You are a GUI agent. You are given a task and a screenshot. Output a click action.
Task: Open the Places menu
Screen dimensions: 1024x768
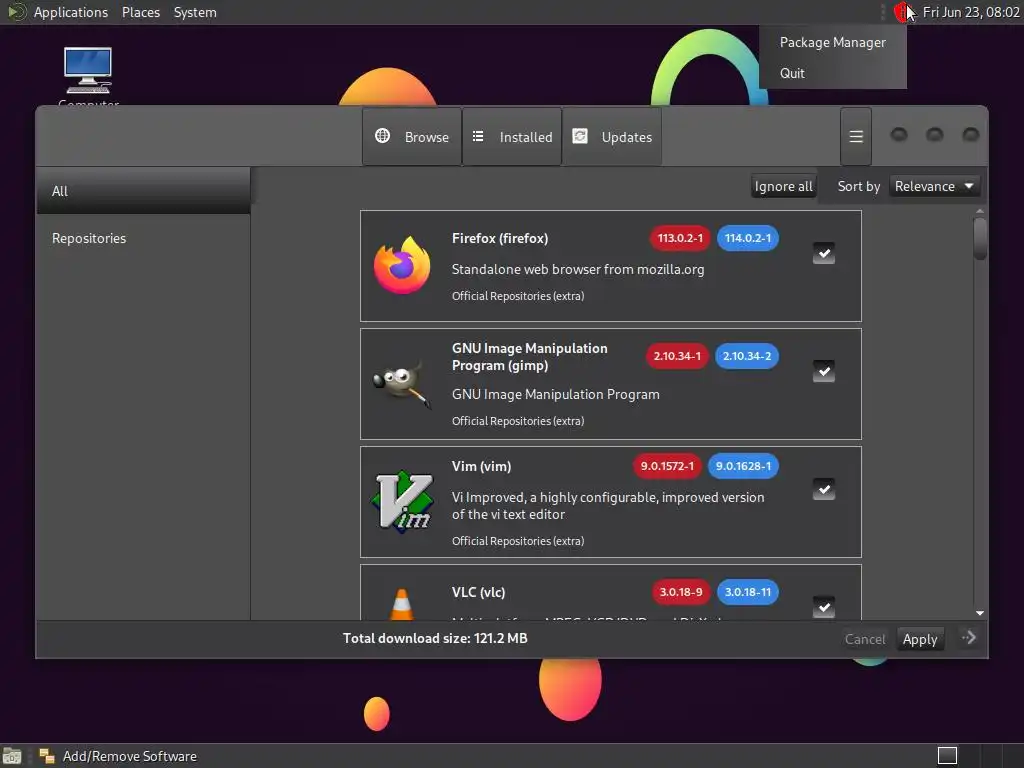(x=140, y=12)
